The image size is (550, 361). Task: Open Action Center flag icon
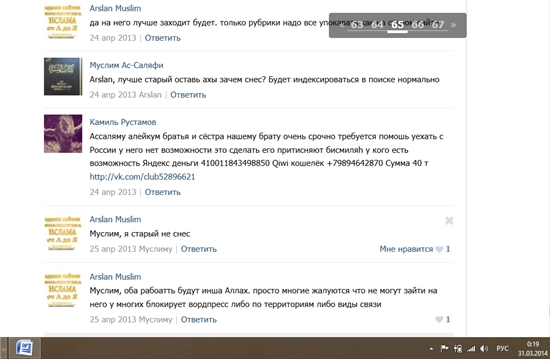[444, 348]
